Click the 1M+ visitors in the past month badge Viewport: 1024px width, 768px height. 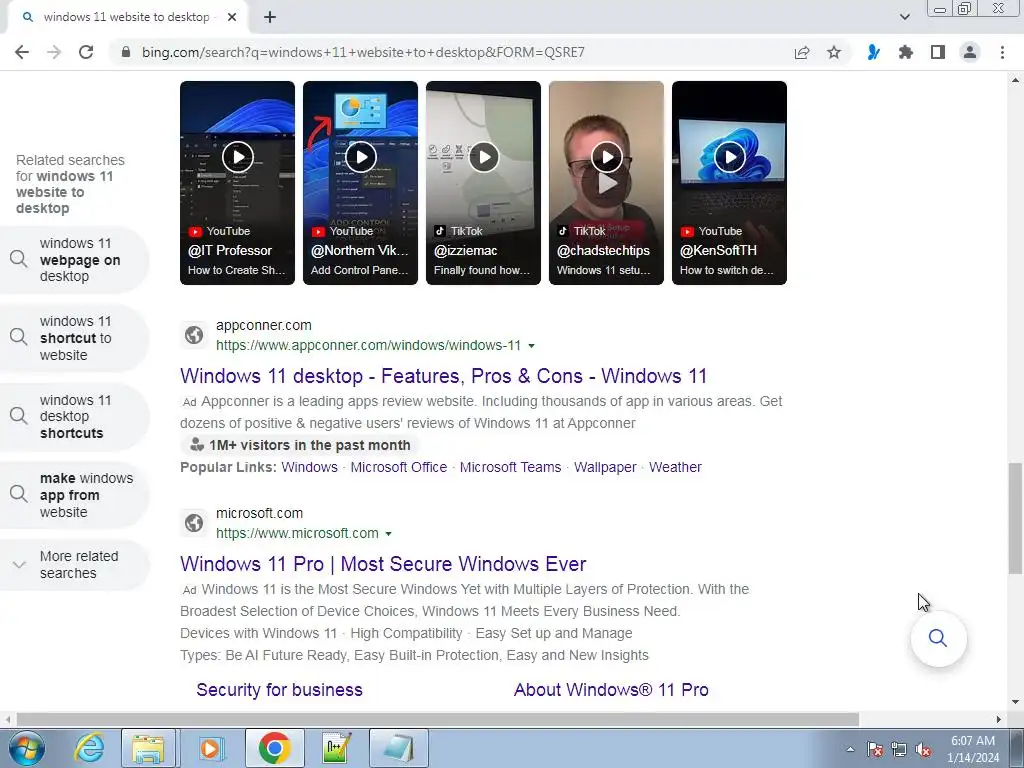[300, 445]
